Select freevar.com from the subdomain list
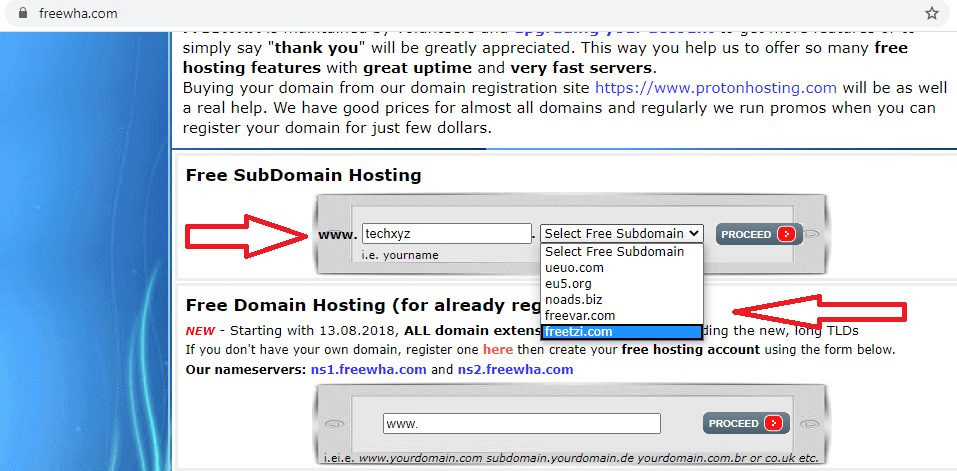The height and width of the screenshot is (471, 957). [621, 315]
